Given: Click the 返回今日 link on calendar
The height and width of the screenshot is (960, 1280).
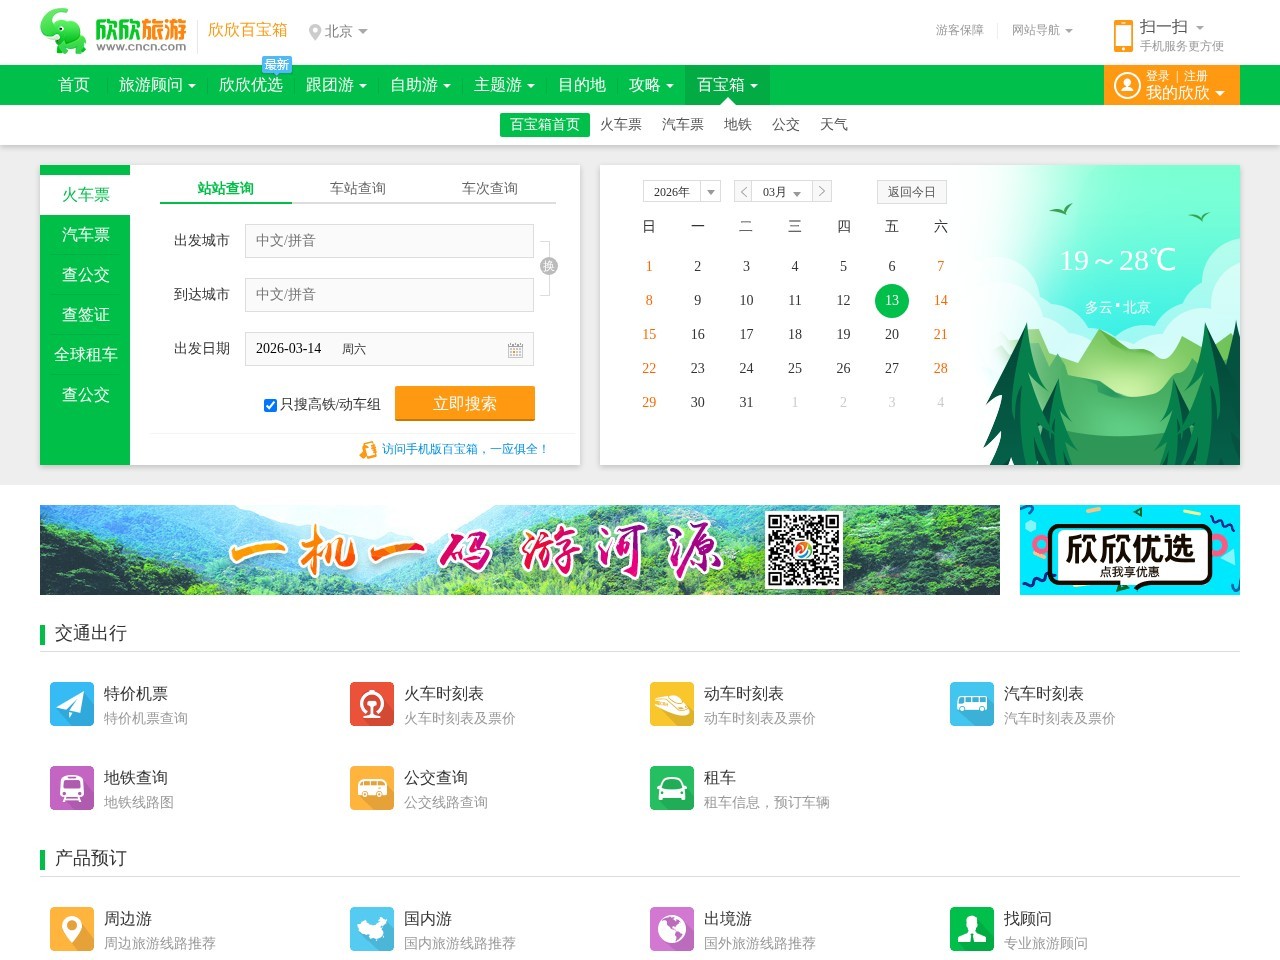Looking at the screenshot, I should 910,191.
